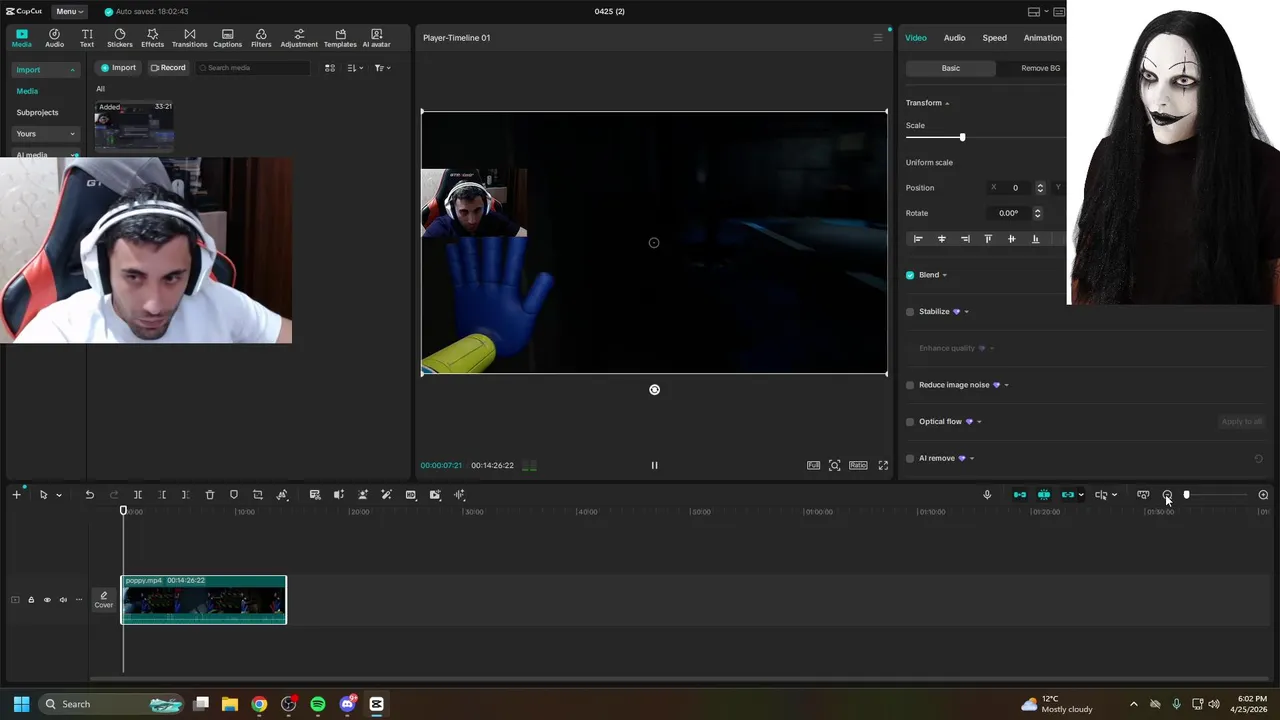This screenshot has width=1280, height=720.
Task: Add a marker on the timeline
Action: point(234,495)
